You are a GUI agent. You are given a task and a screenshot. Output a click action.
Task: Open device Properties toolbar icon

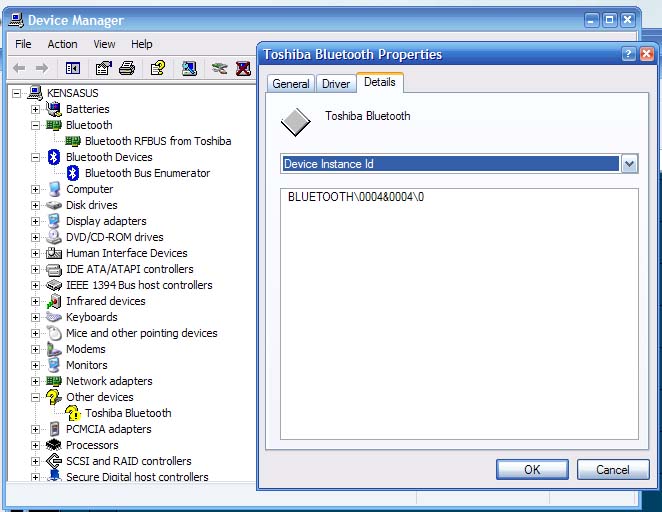pyautogui.click(x=103, y=68)
